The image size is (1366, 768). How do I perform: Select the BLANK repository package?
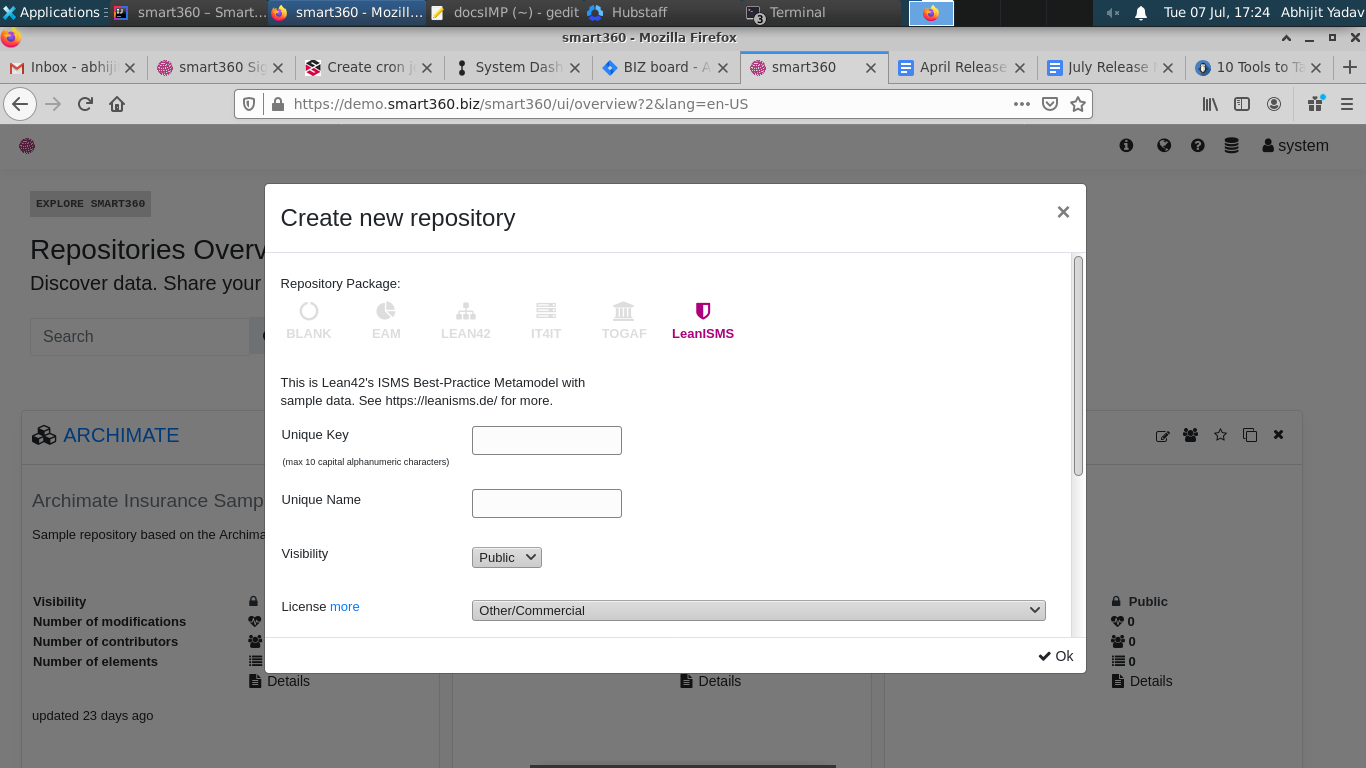pyautogui.click(x=309, y=321)
